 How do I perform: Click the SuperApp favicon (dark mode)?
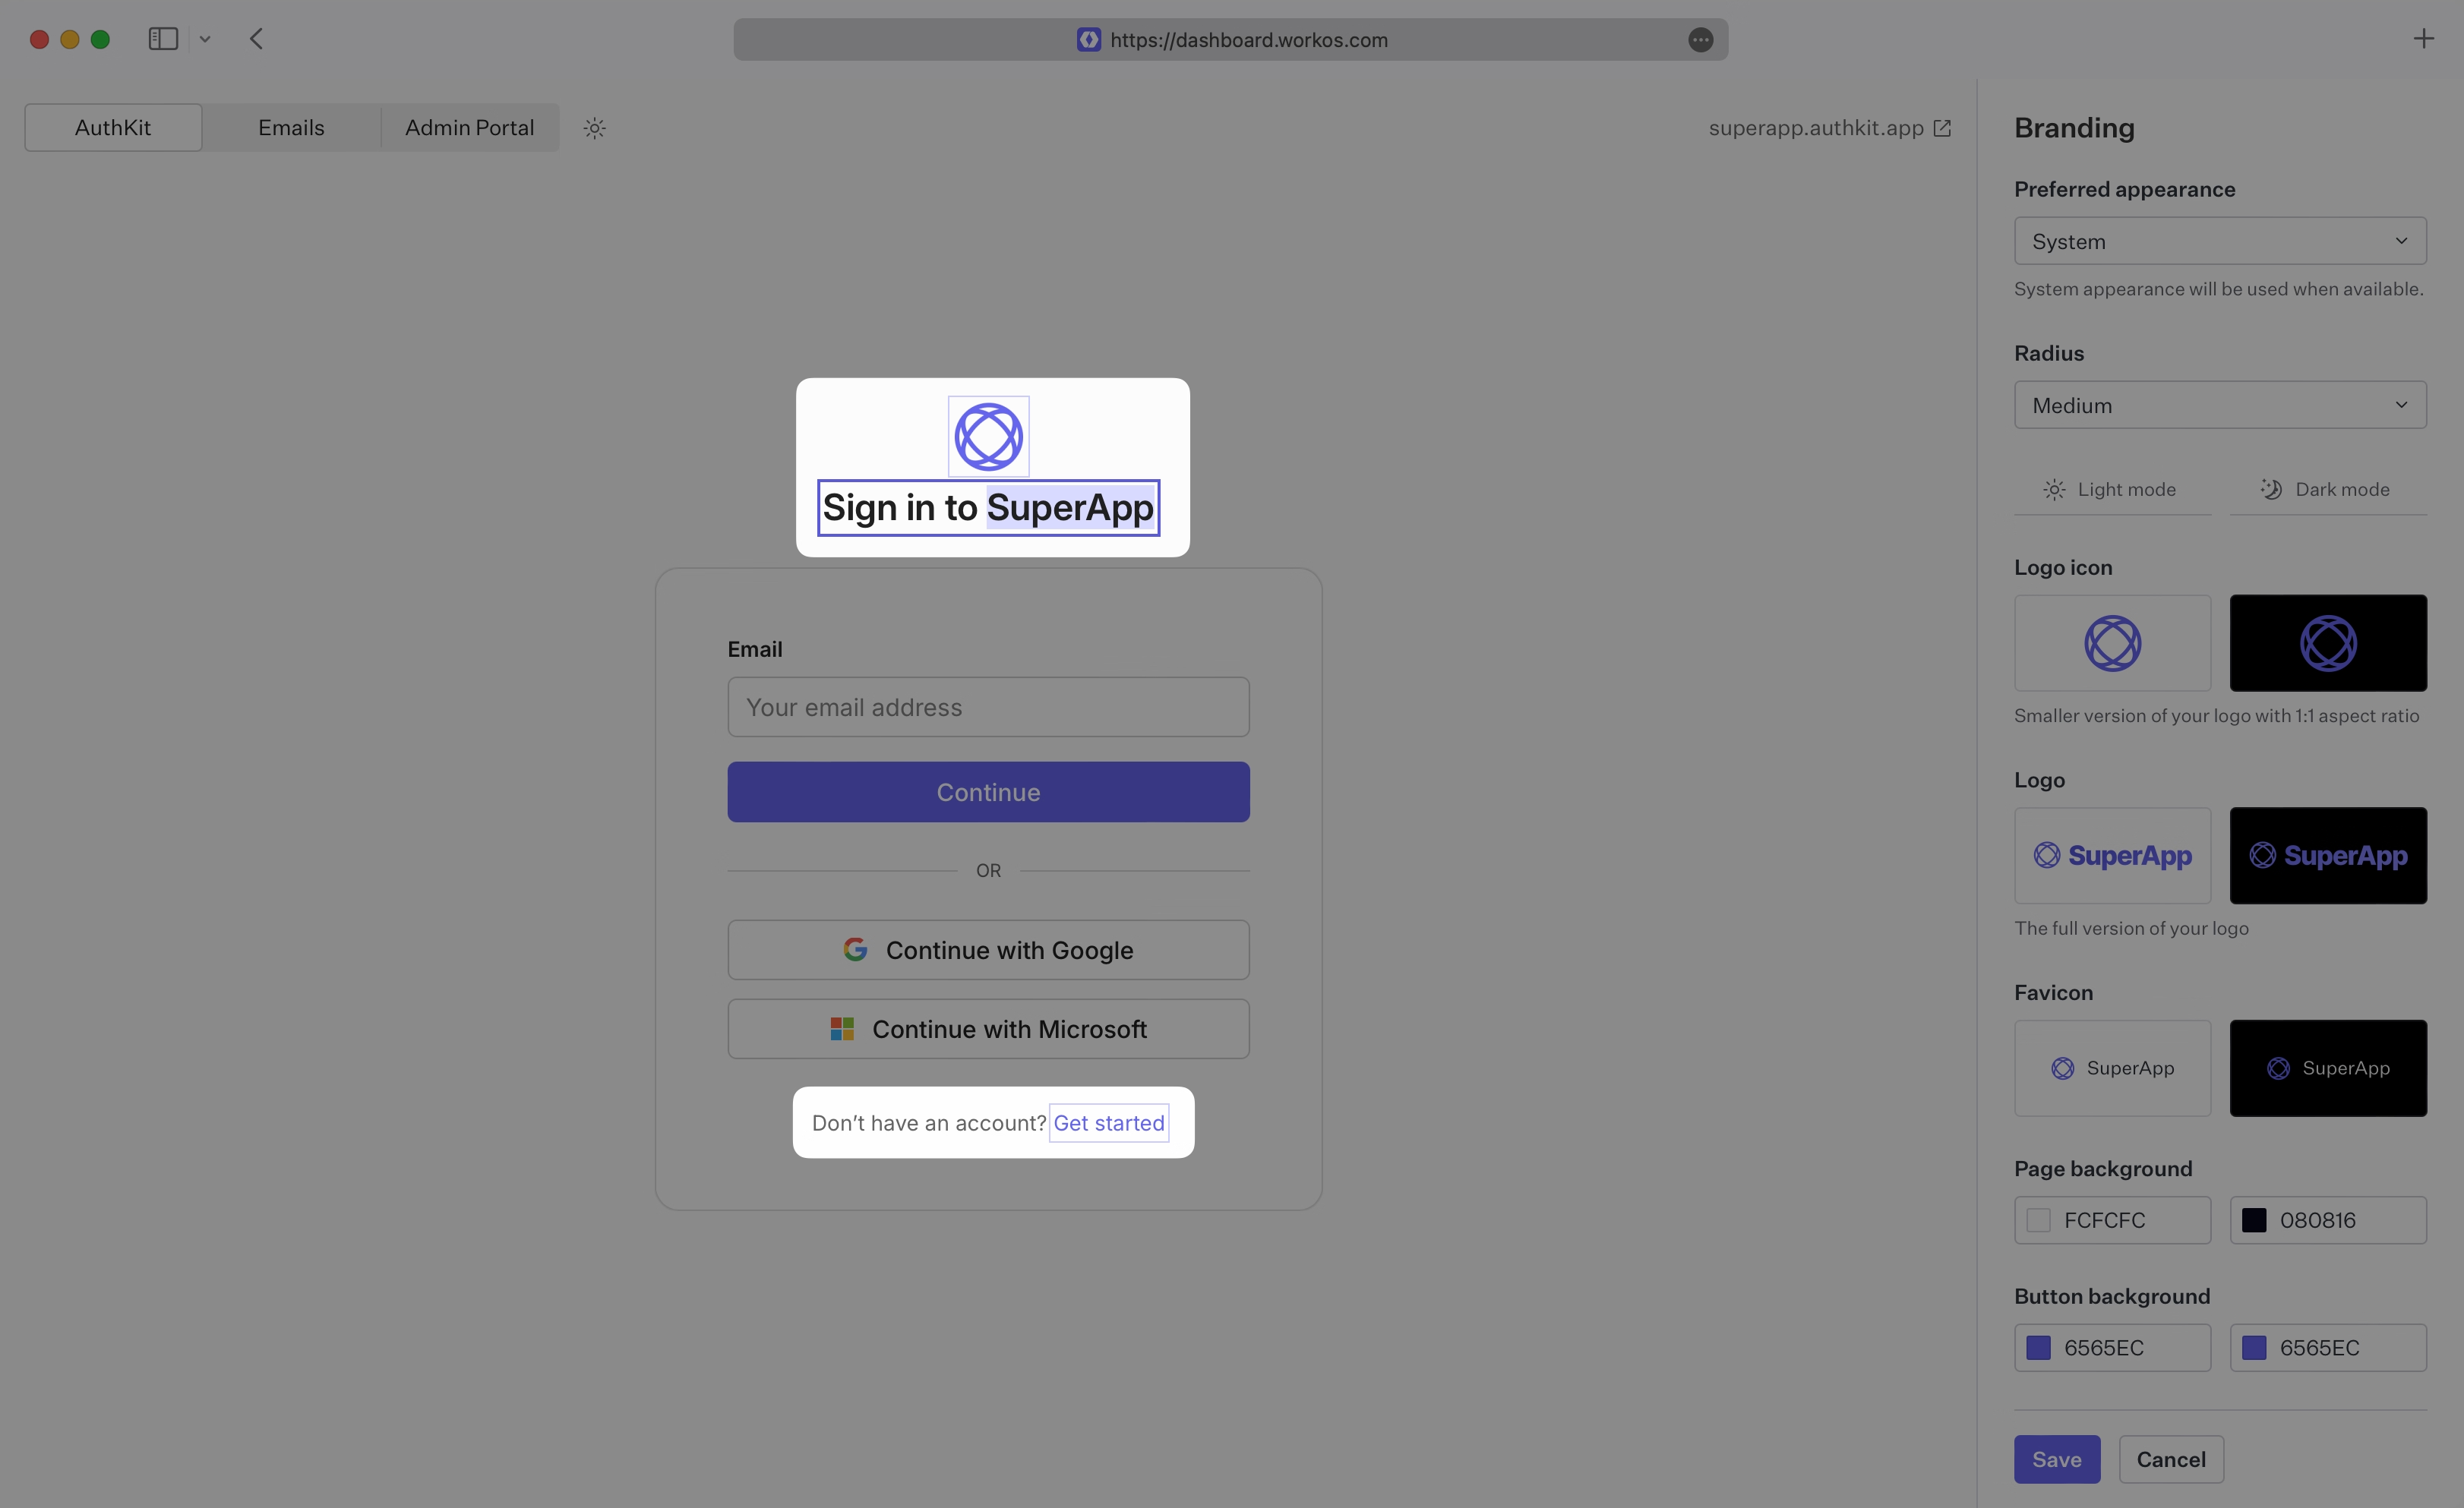click(2327, 1066)
